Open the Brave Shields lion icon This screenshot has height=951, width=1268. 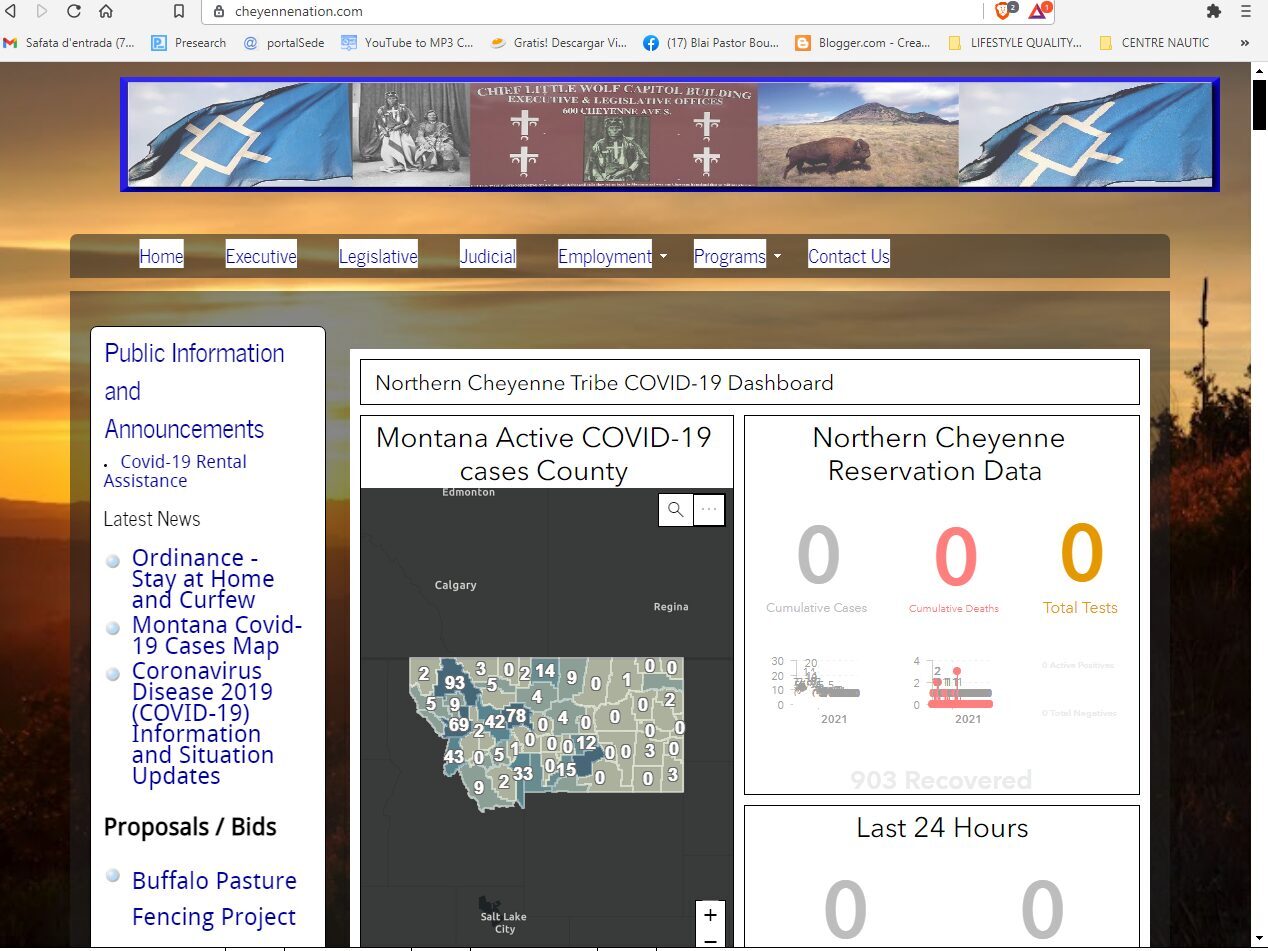[x=1003, y=11]
